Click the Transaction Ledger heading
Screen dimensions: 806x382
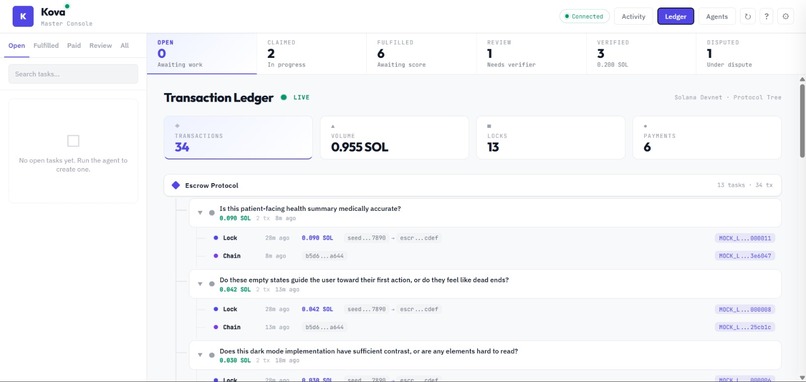tap(218, 98)
